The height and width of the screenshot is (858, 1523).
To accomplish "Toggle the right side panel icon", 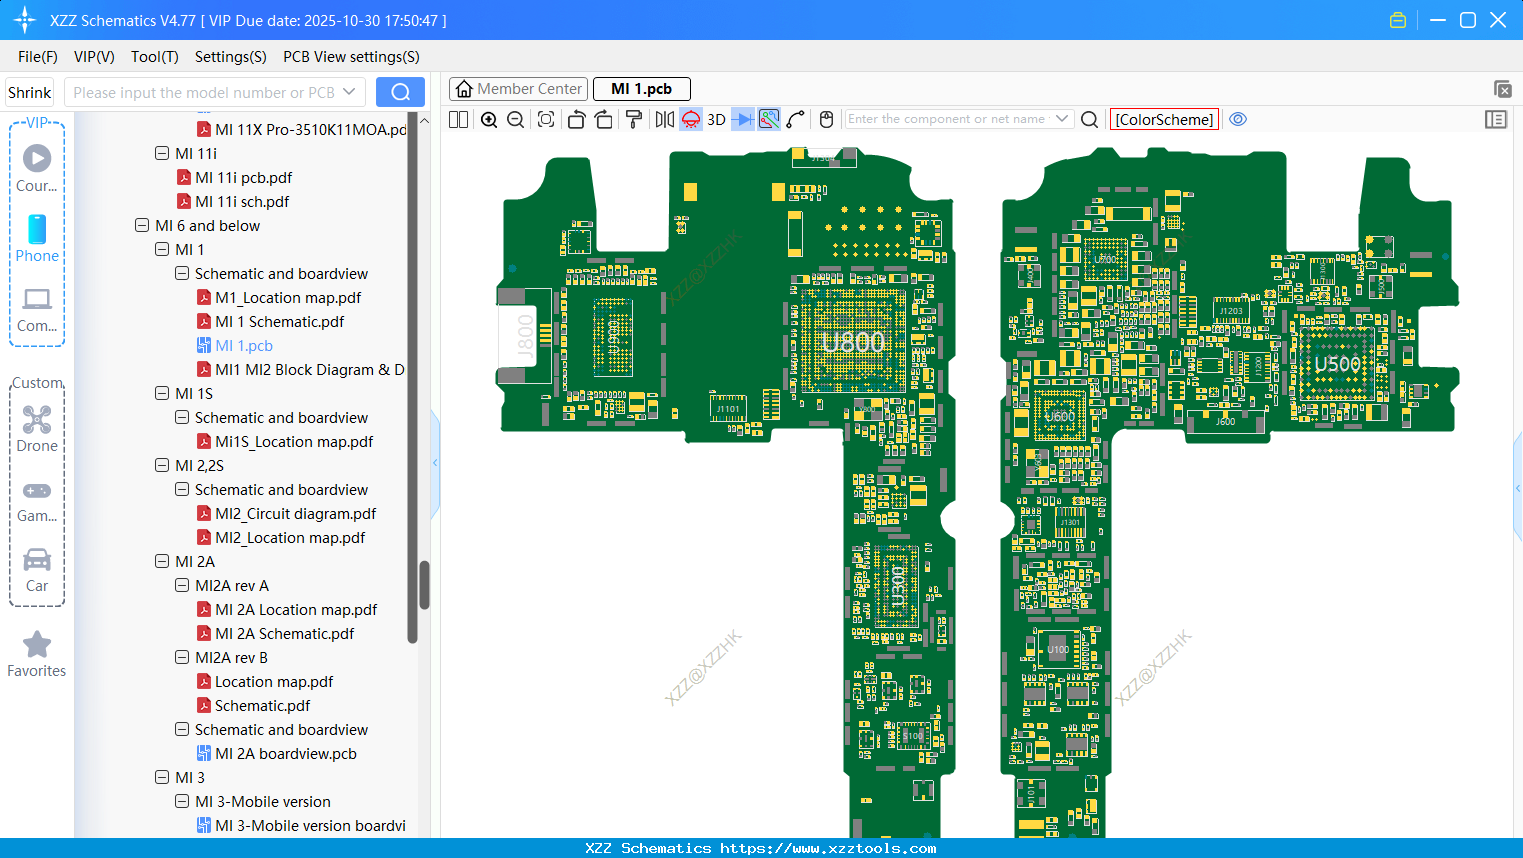I will pyautogui.click(x=1496, y=120).
